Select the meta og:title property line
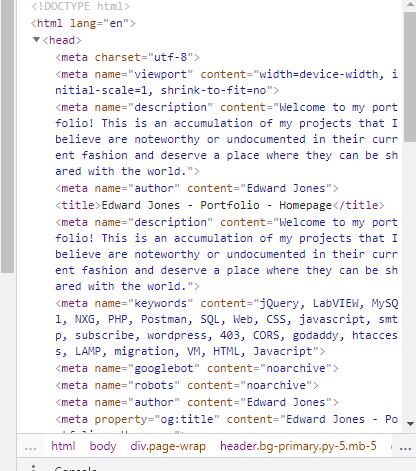This screenshot has width=416, height=471. click(x=226, y=419)
